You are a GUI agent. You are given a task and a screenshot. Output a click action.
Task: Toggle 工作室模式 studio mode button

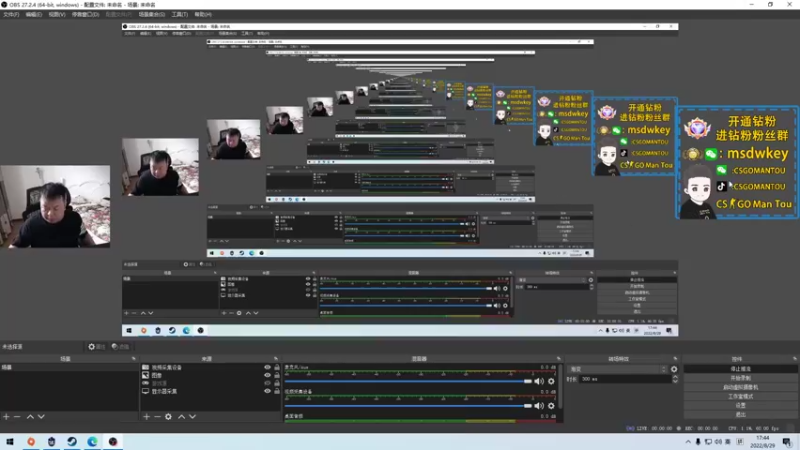pos(740,396)
